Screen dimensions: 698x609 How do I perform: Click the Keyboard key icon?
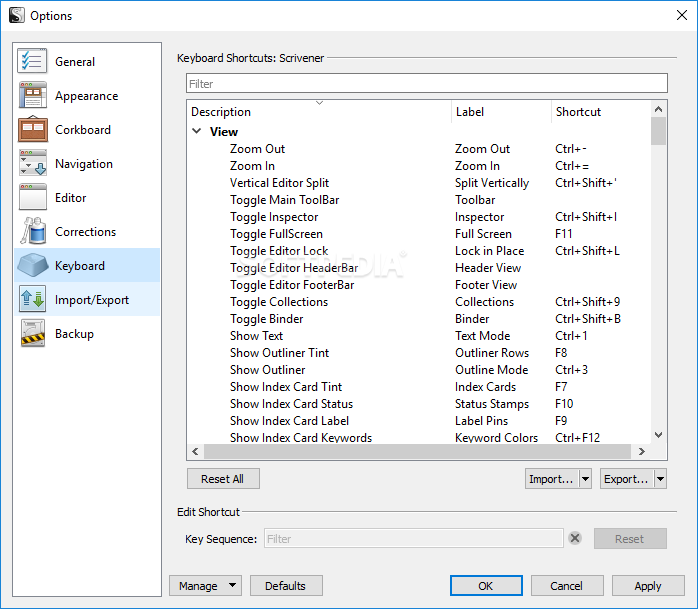tap(32, 265)
